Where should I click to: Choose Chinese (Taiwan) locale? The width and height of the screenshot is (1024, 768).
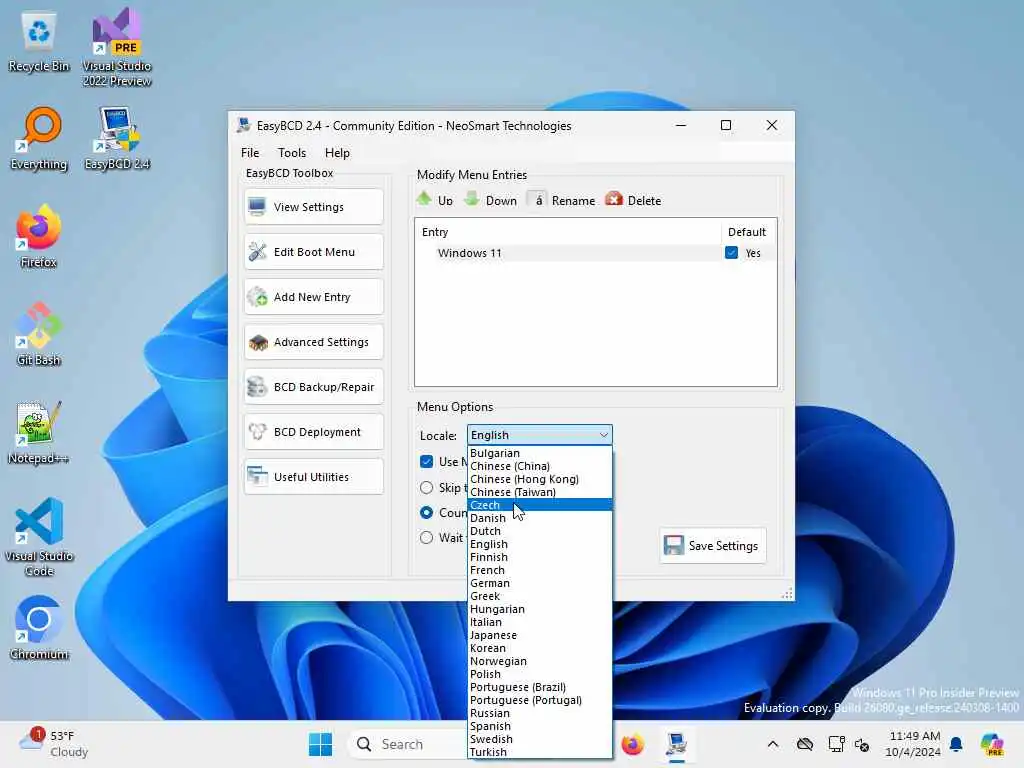click(539, 492)
